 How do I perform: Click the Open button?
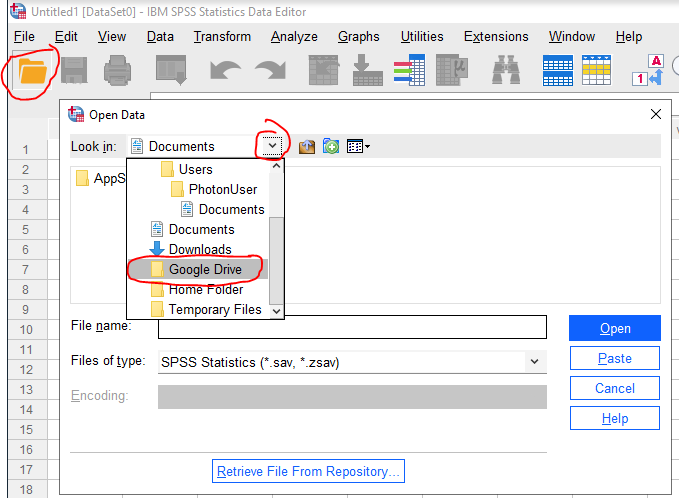coord(614,328)
